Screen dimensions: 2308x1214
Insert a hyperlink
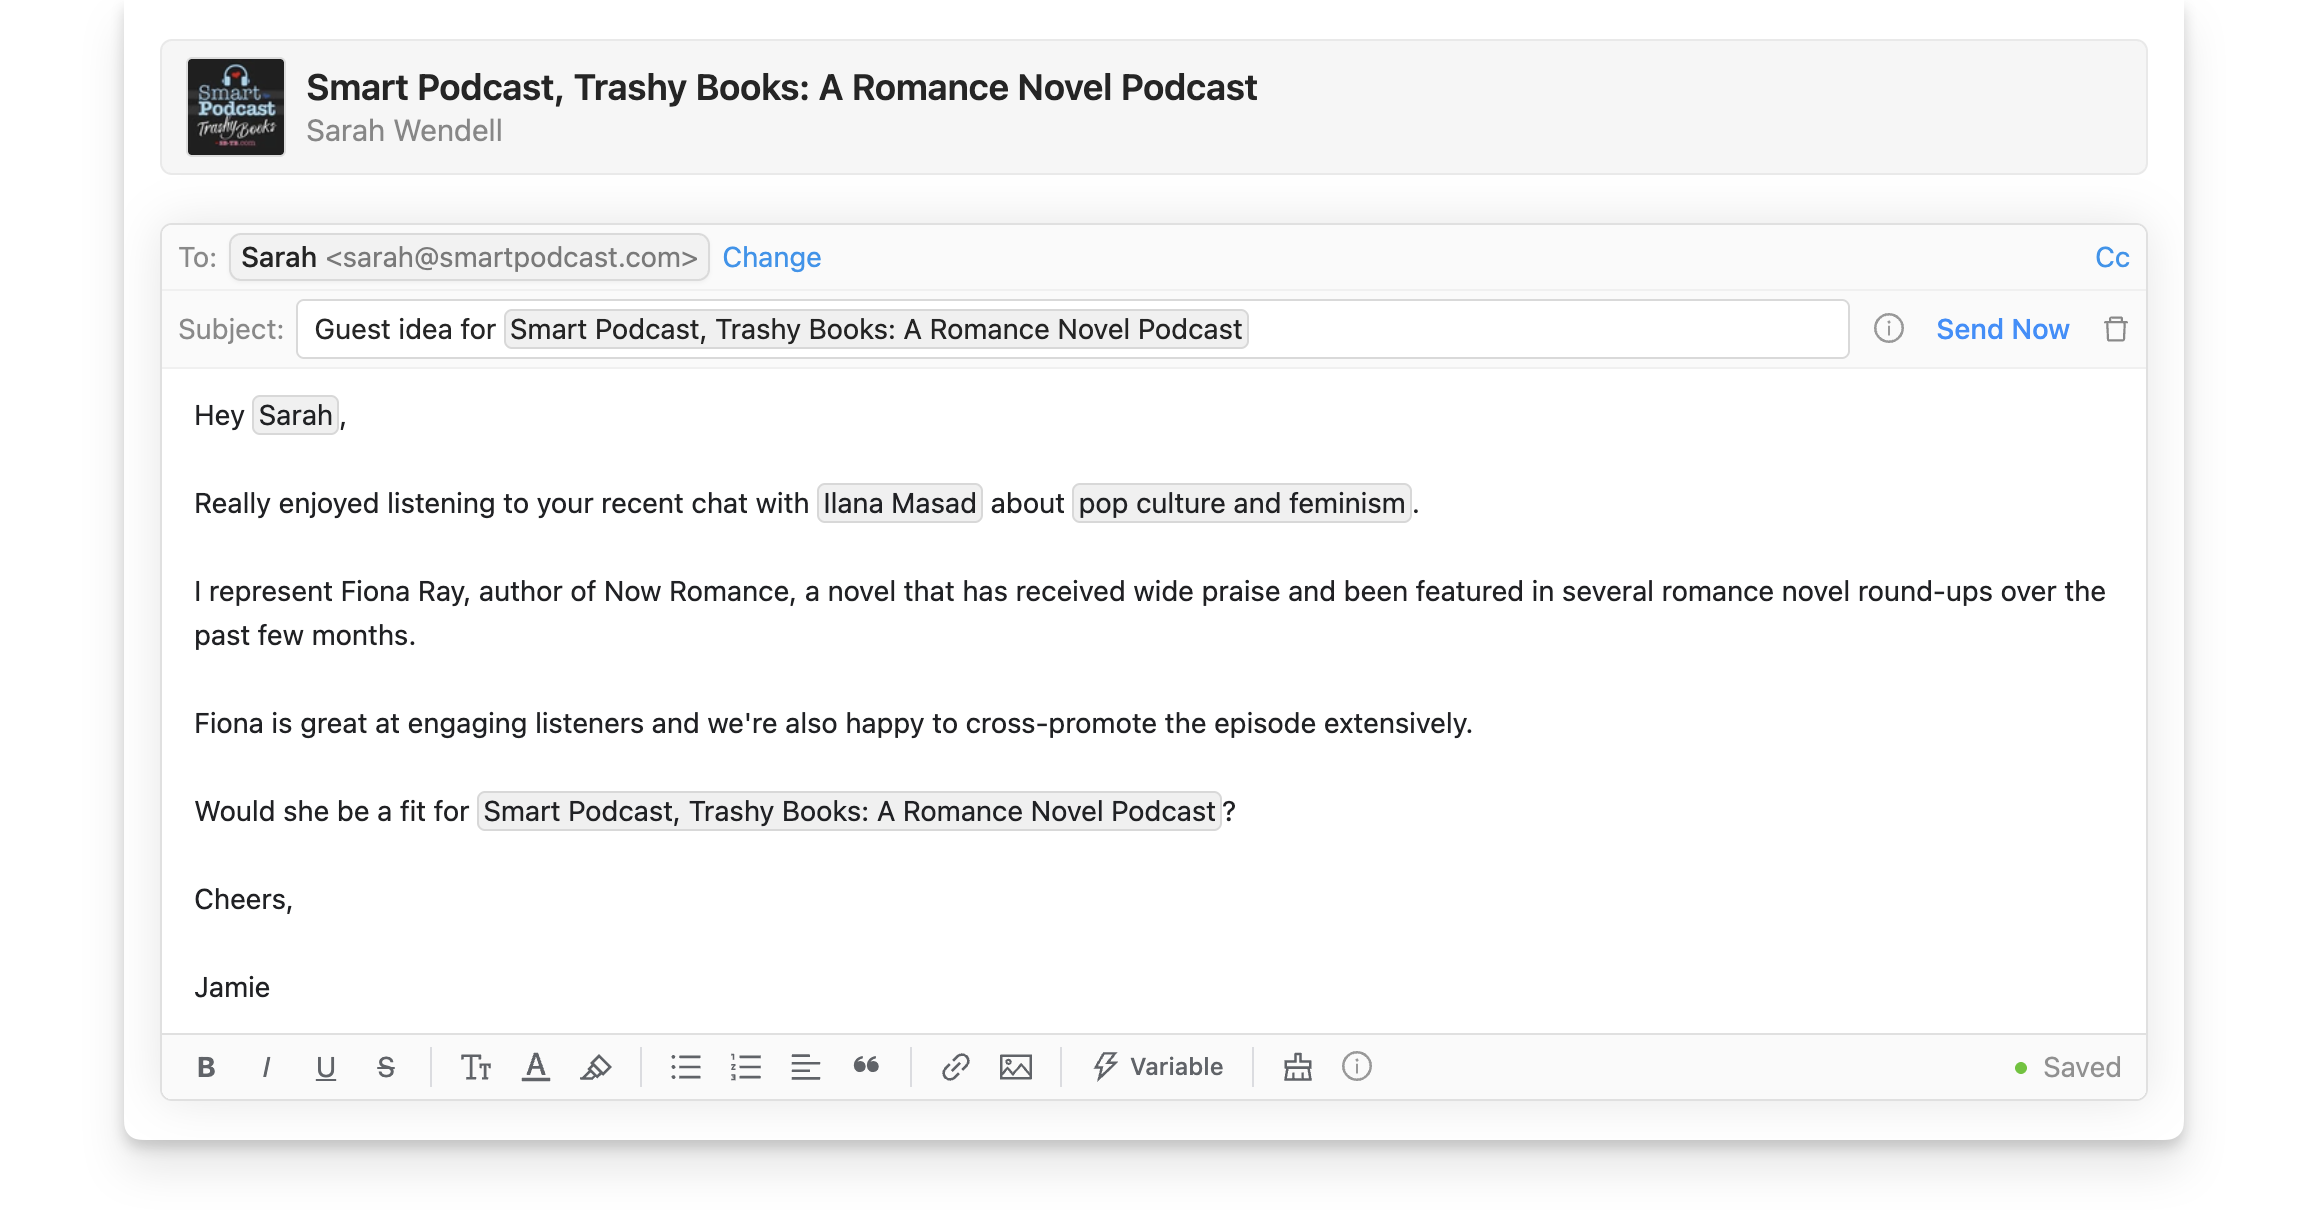point(956,1067)
